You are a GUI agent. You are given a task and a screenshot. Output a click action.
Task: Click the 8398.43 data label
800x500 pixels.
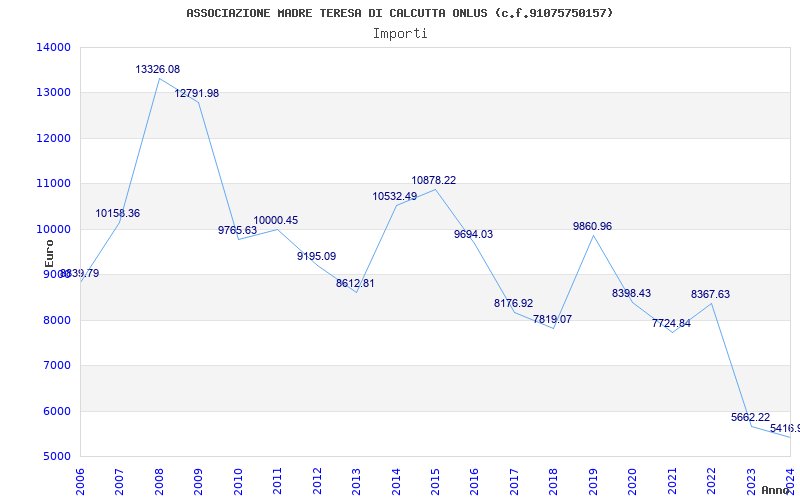click(632, 293)
